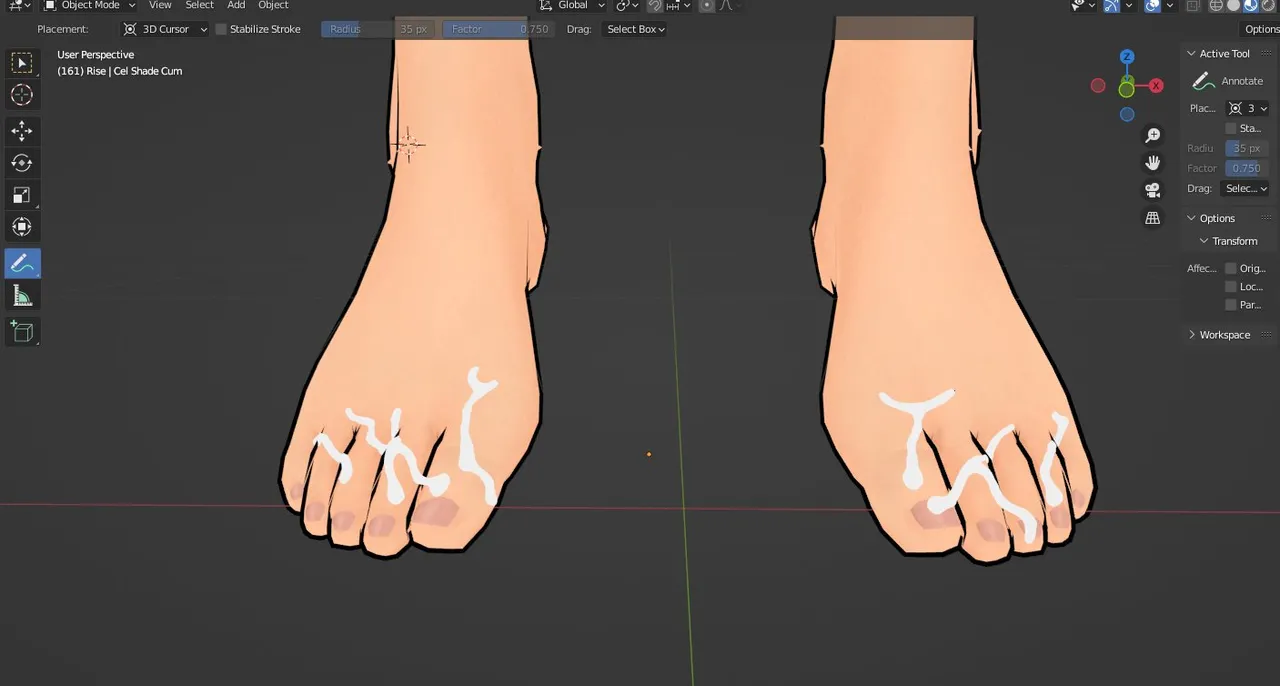1280x686 pixels.
Task: Select the Transform tool
Action: (x=21, y=227)
